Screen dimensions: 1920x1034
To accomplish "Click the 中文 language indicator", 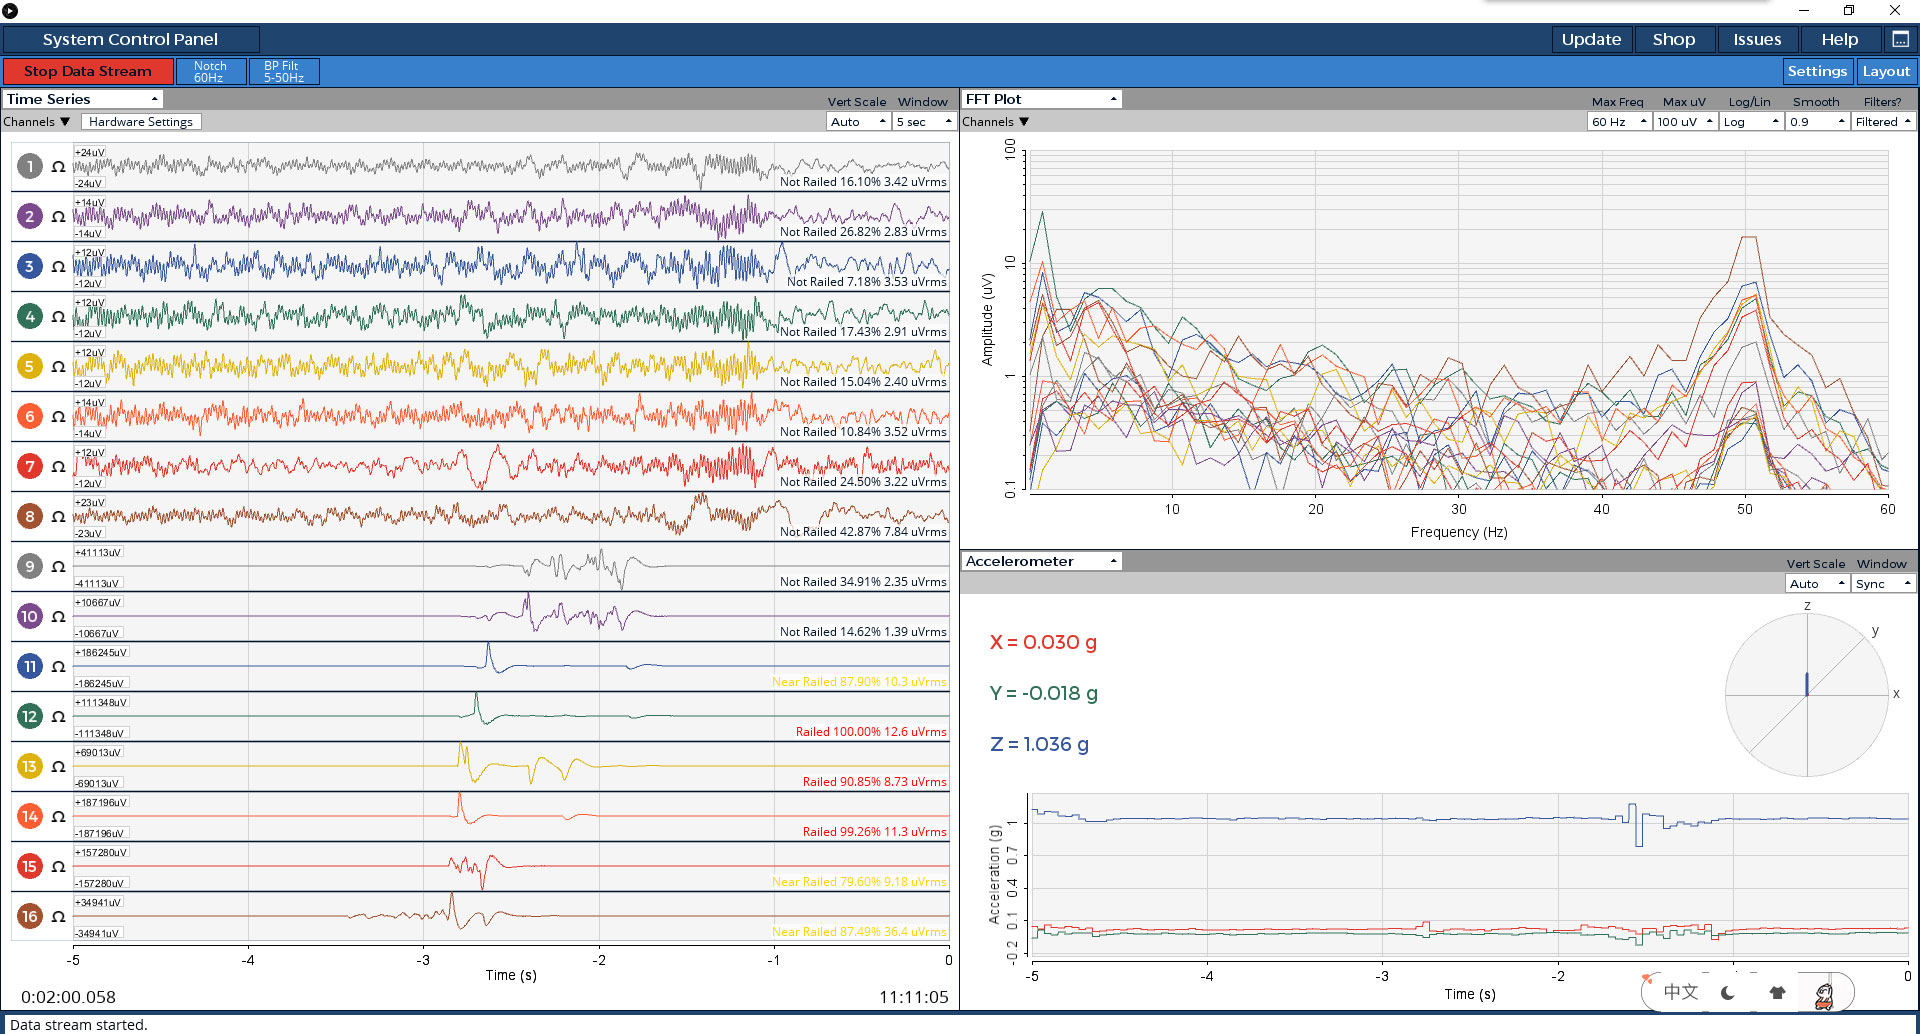I will pyautogui.click(x=1681, y=992).
